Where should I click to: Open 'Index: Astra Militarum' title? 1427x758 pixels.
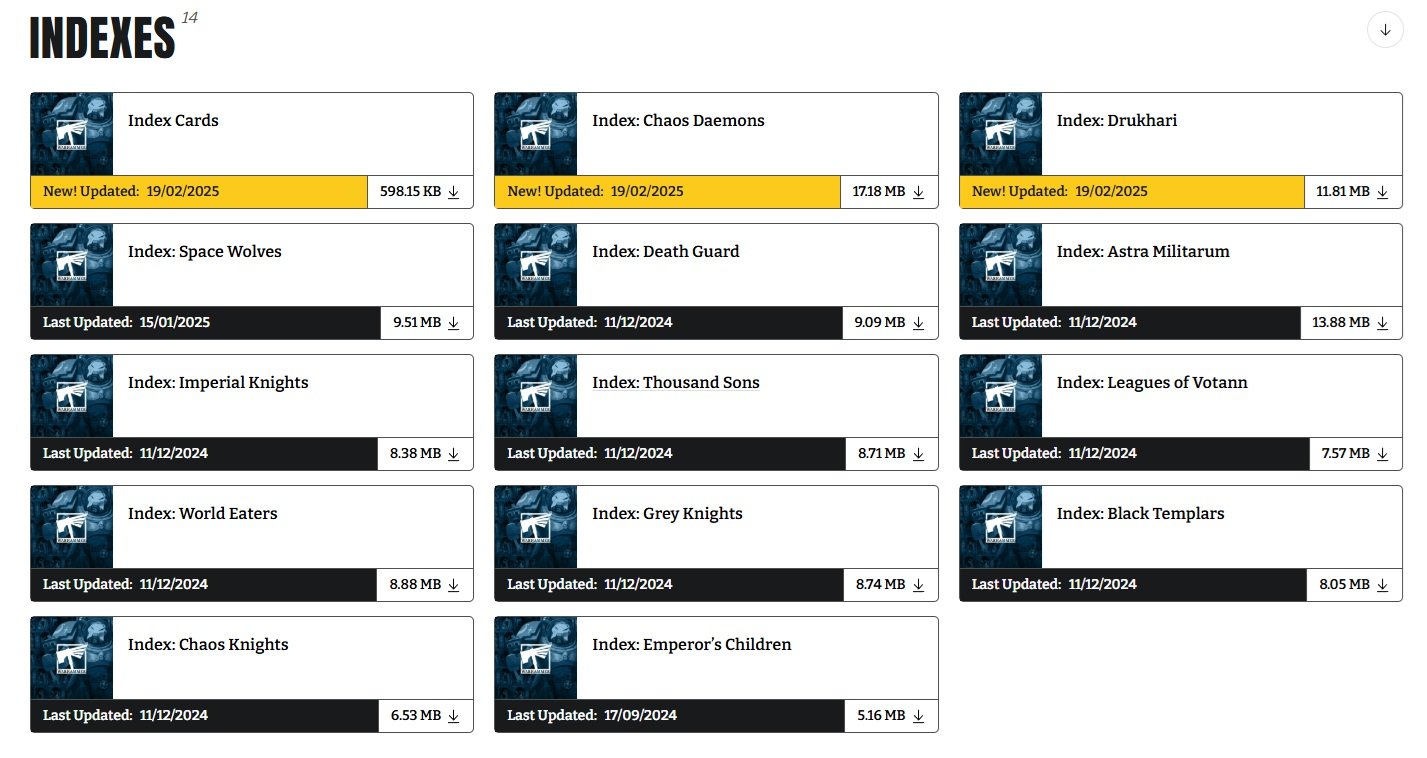[x=1143, y=252]
